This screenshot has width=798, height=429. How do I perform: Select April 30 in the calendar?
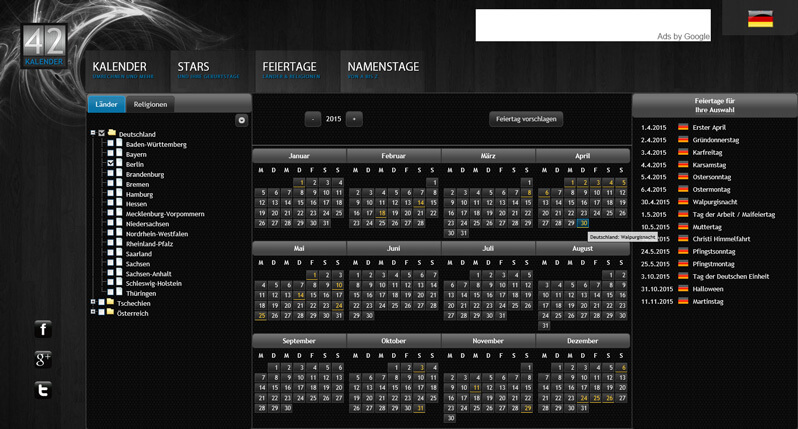click(583, 223)
